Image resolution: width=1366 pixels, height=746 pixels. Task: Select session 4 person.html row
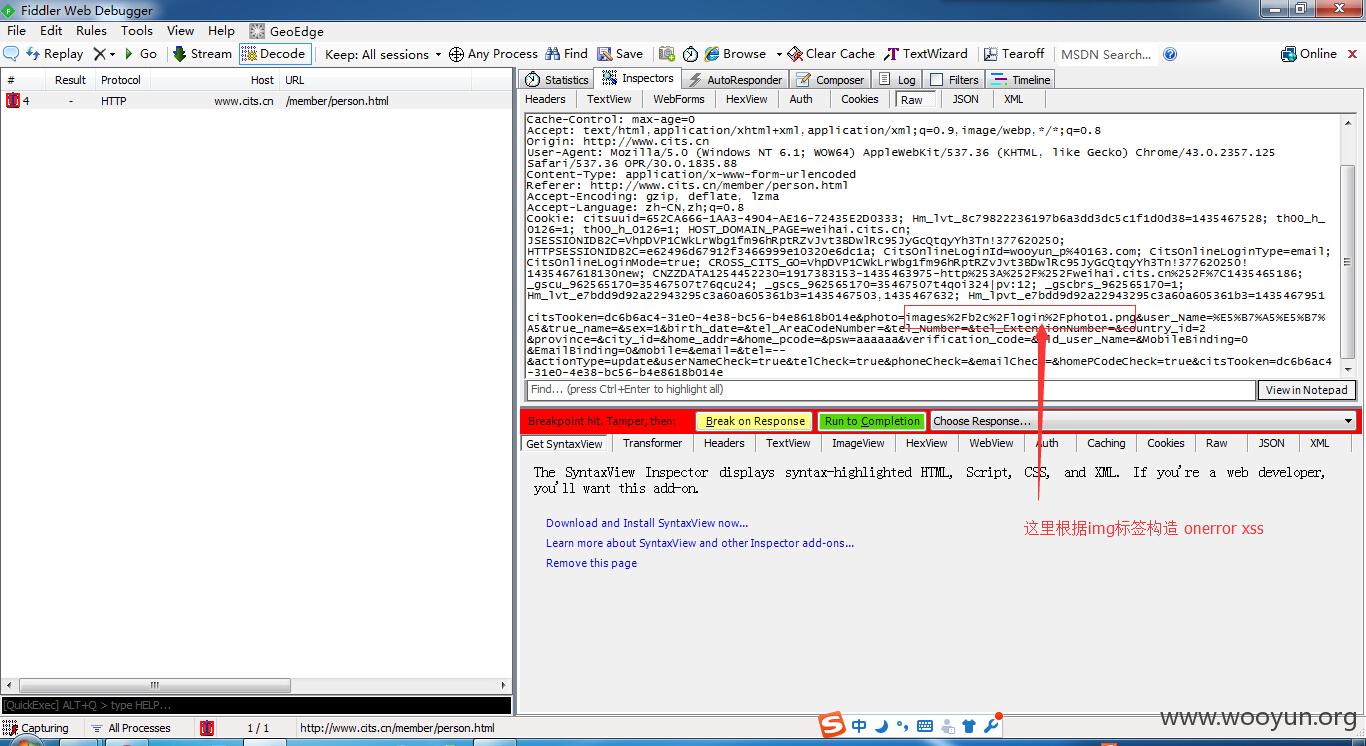[256, 101]
